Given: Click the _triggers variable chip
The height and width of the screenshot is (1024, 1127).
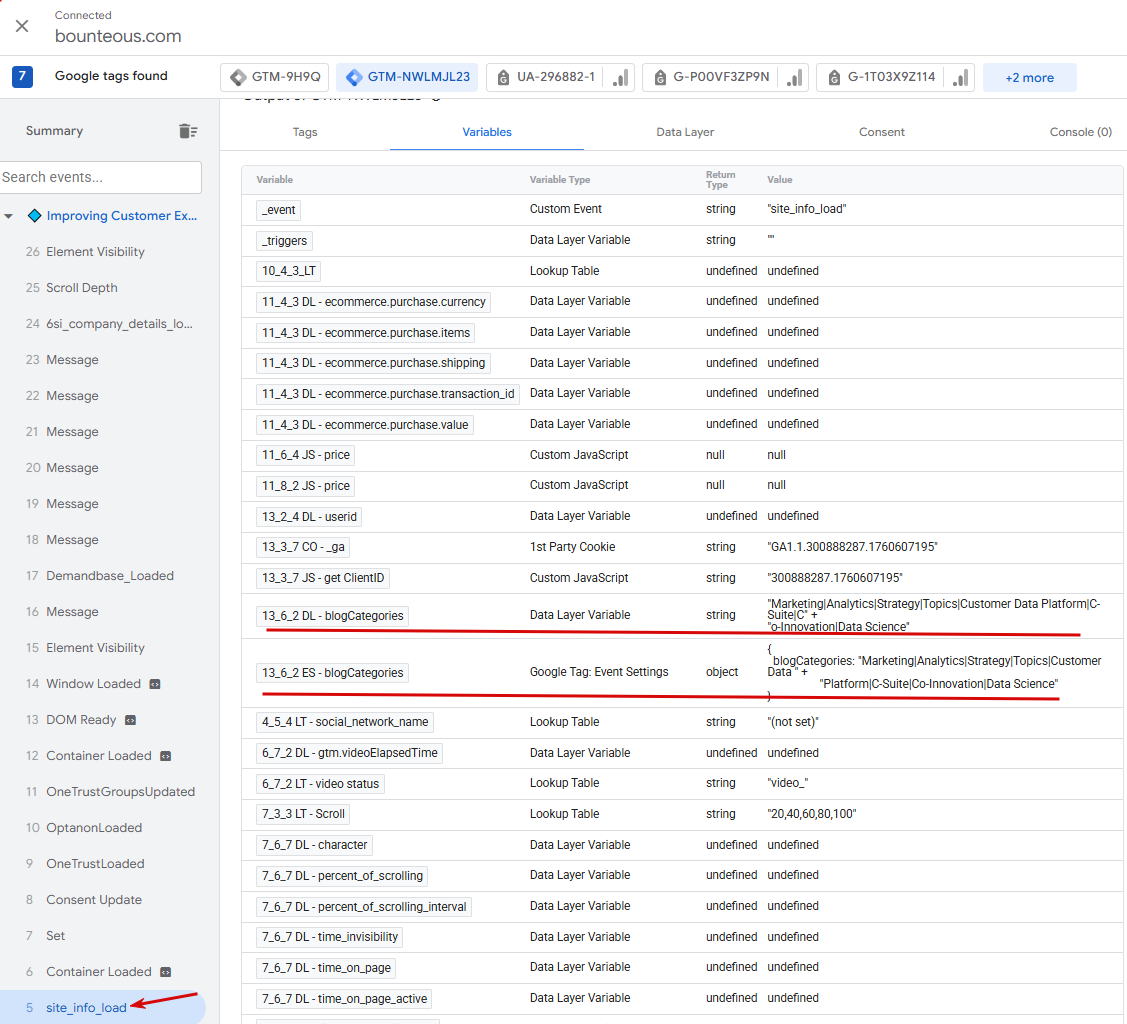Looking at the screenshot, I should pyautogui.click(x=285, y=241).
